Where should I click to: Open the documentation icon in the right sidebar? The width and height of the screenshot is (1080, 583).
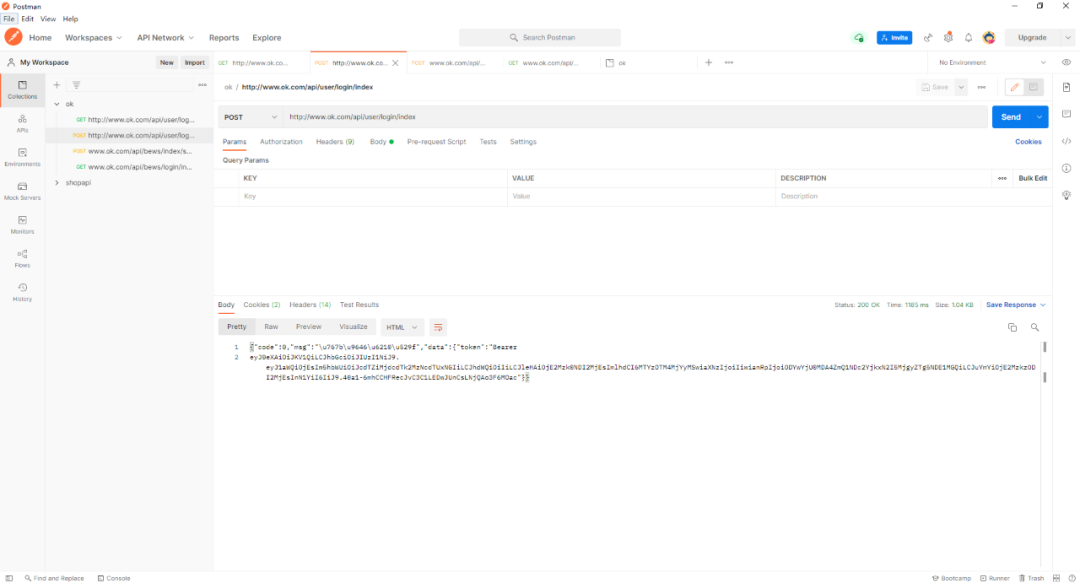1066,88
